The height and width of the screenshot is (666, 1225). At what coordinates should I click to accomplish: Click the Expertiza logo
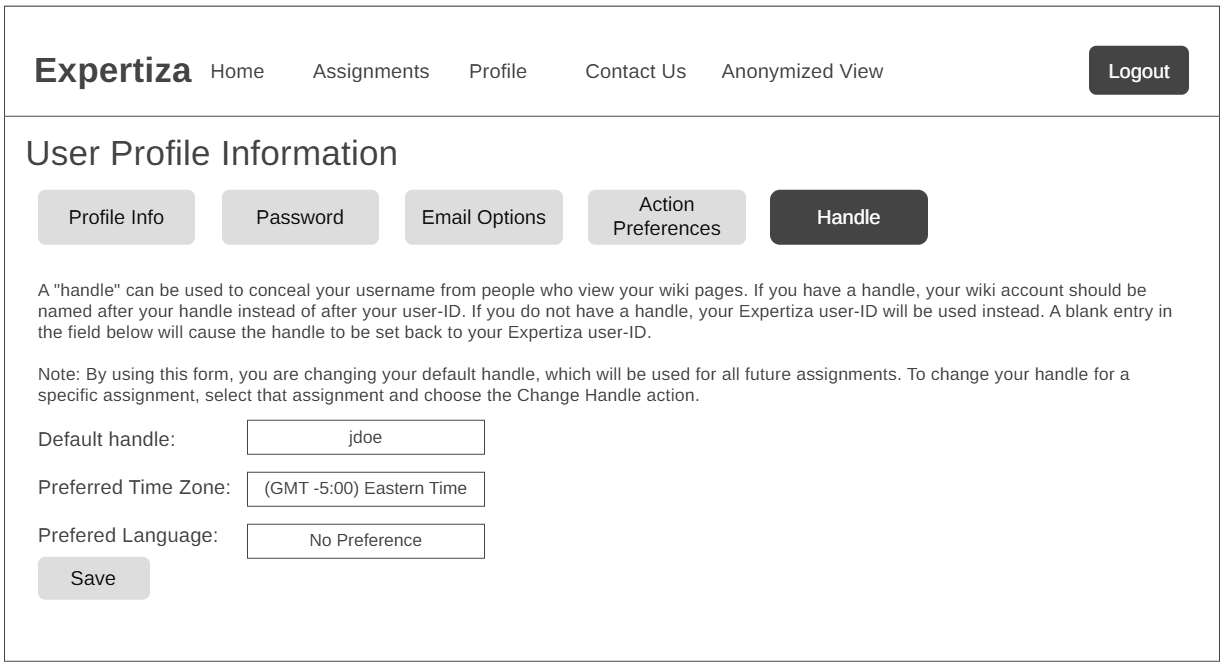pyautogui.click(x=113, y=71)
